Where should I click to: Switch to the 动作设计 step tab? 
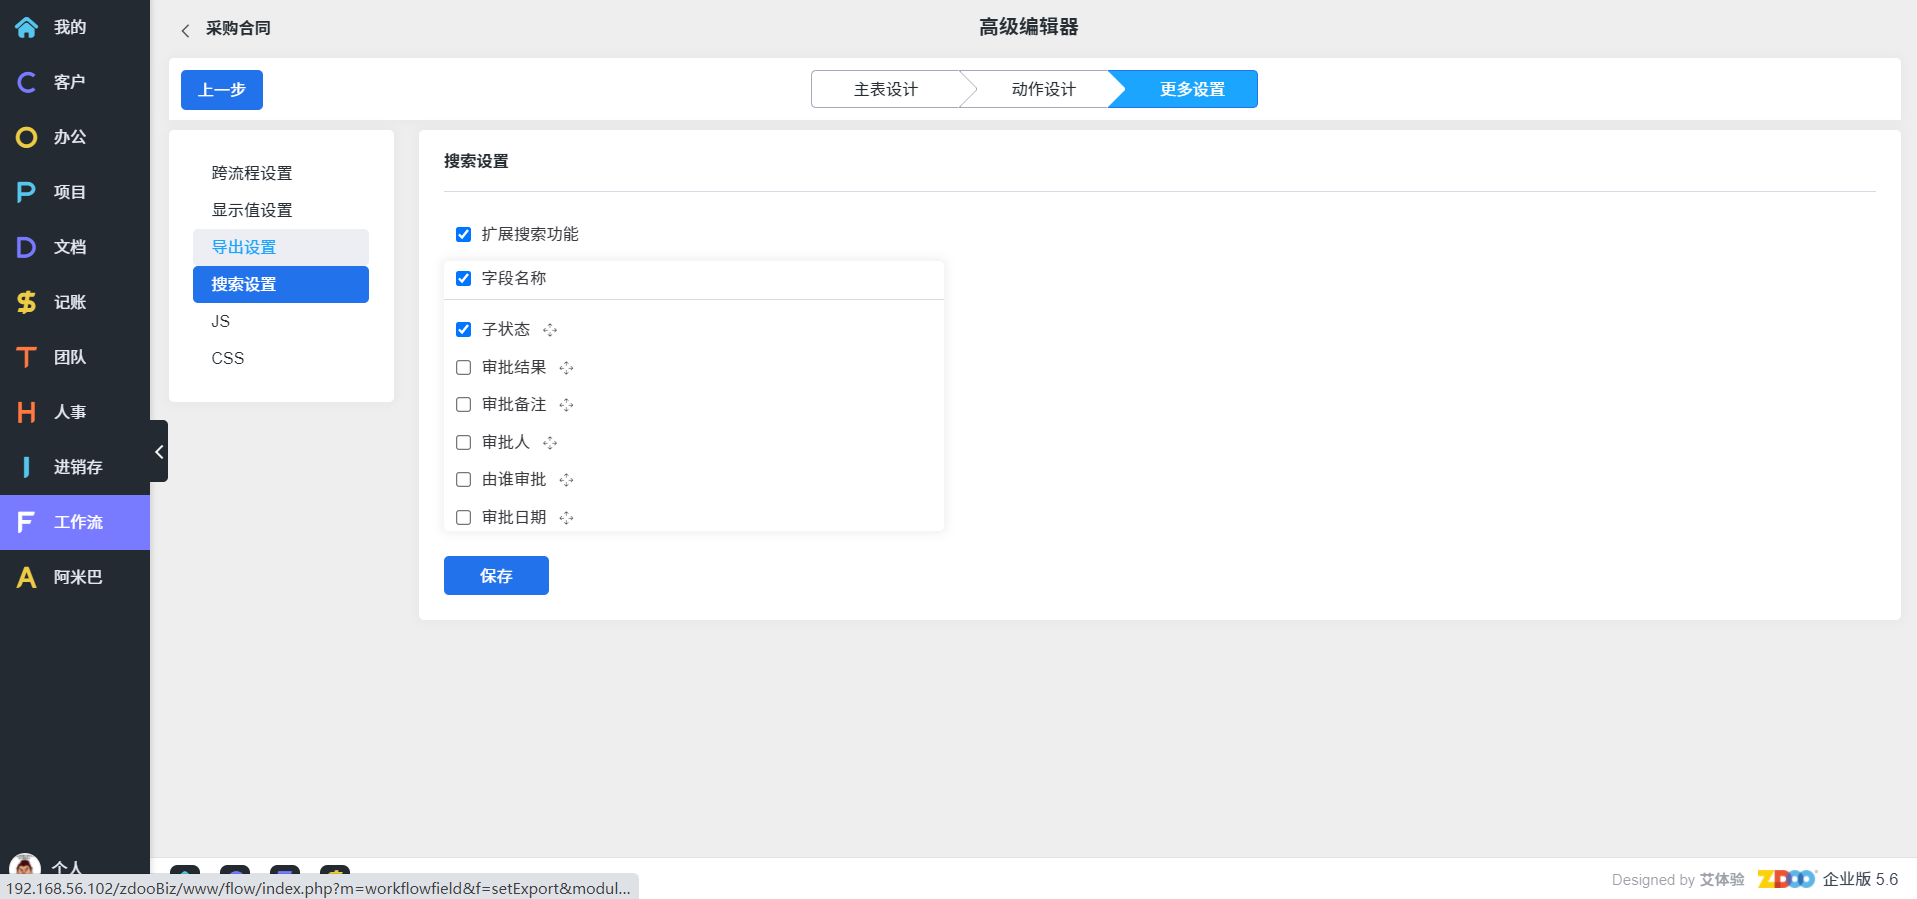click(1043, 89)
